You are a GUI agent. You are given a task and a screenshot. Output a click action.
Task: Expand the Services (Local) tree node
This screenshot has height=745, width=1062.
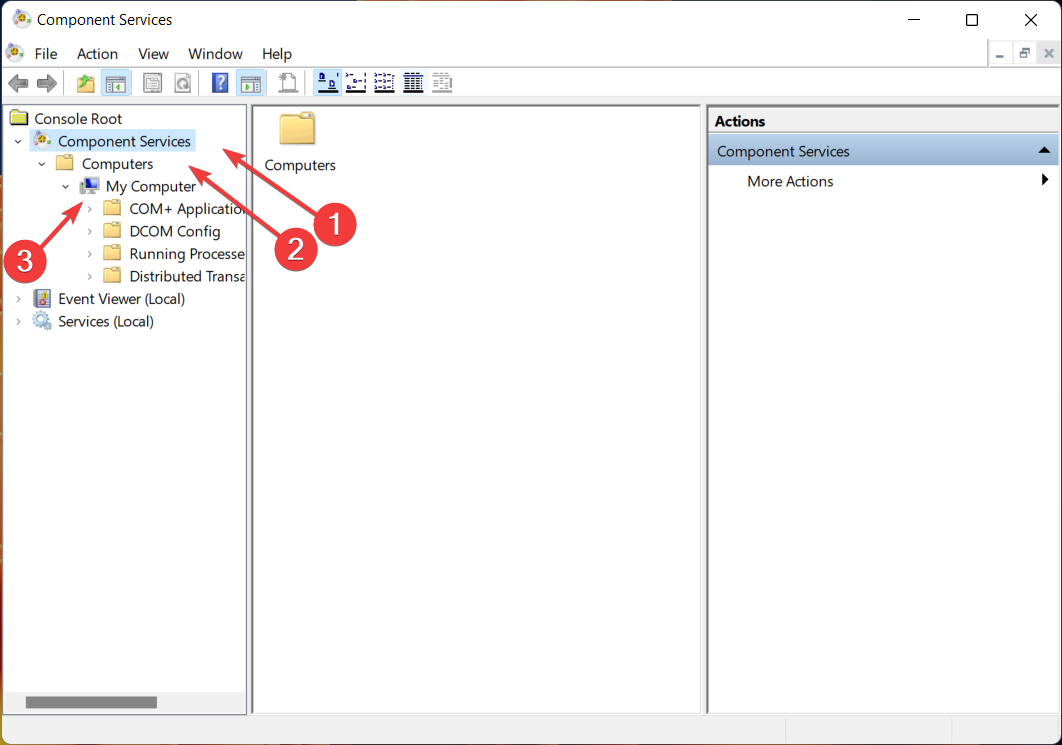coord(18,322)
